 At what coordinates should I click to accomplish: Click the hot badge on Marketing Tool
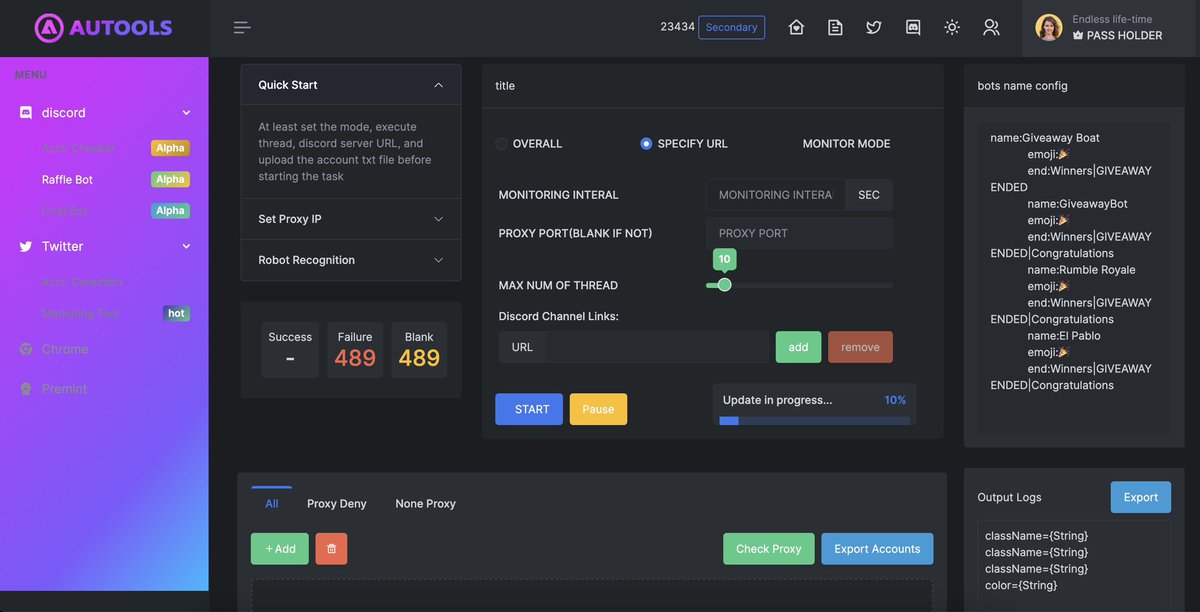(176, 313)
